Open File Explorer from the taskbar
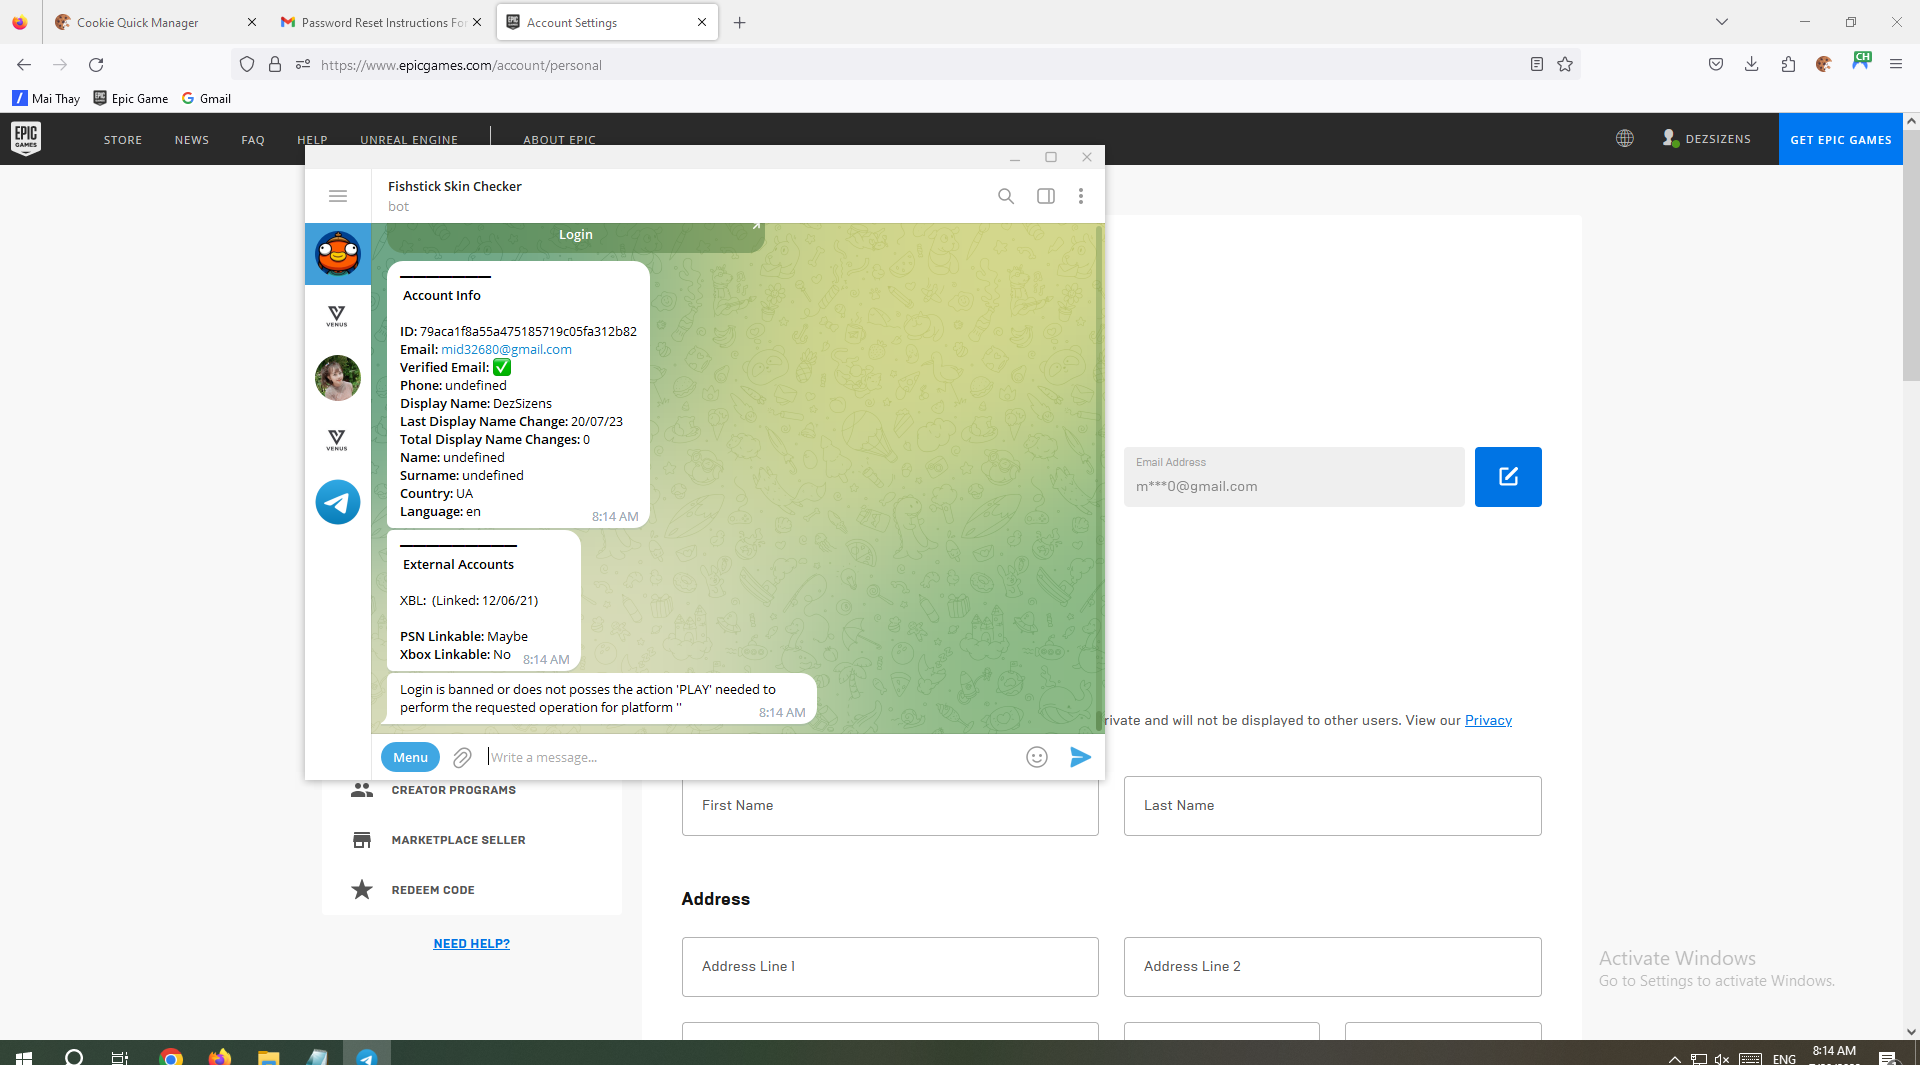The width and height of the screenshot is (1920, 1065). [268, 1056]
